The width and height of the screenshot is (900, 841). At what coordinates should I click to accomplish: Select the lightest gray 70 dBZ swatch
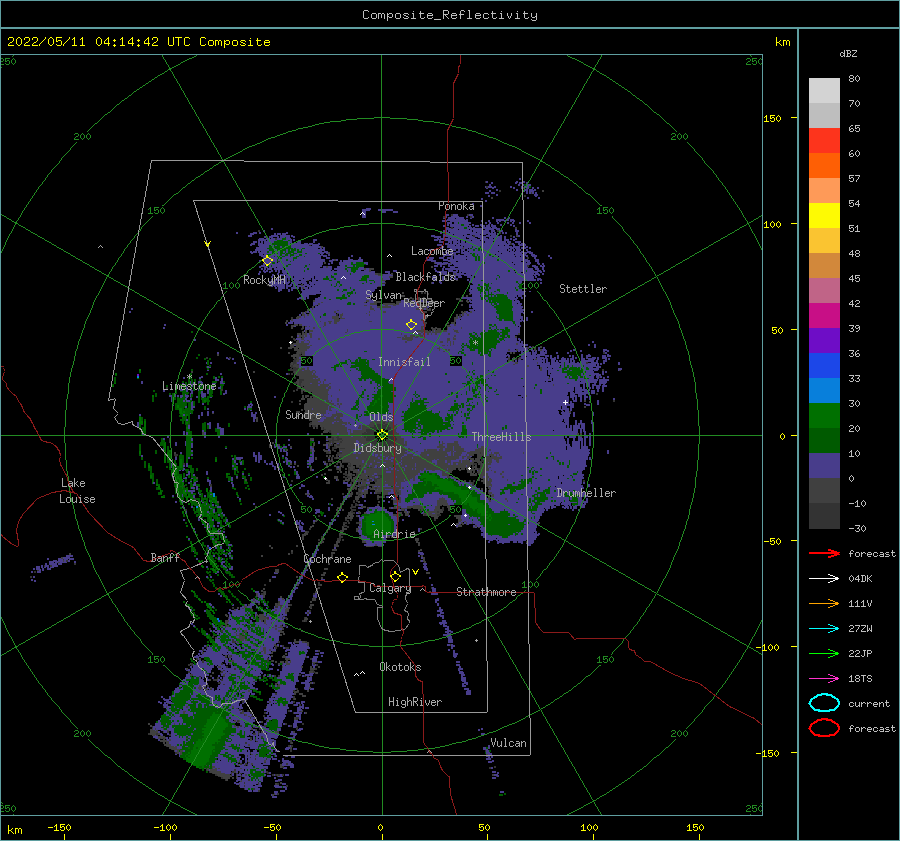click(x=824, y=91)
